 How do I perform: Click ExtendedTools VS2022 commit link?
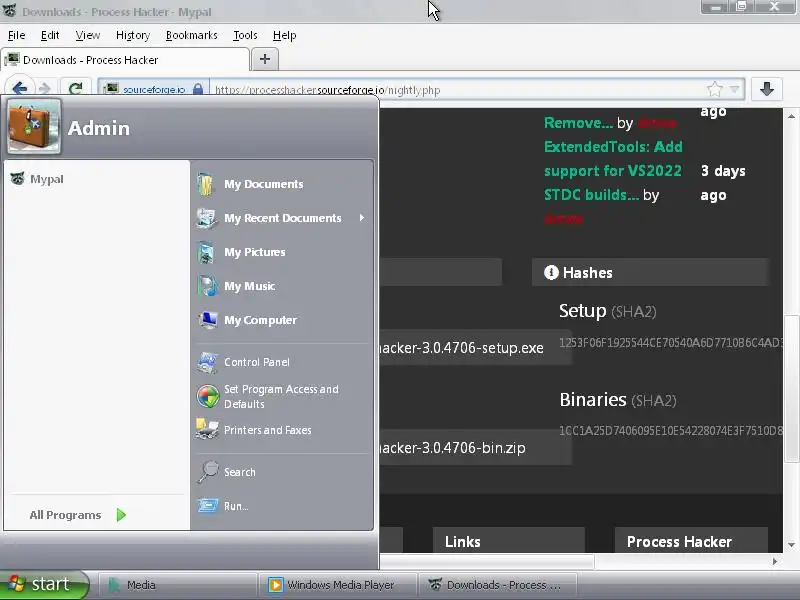coord(613,170)
